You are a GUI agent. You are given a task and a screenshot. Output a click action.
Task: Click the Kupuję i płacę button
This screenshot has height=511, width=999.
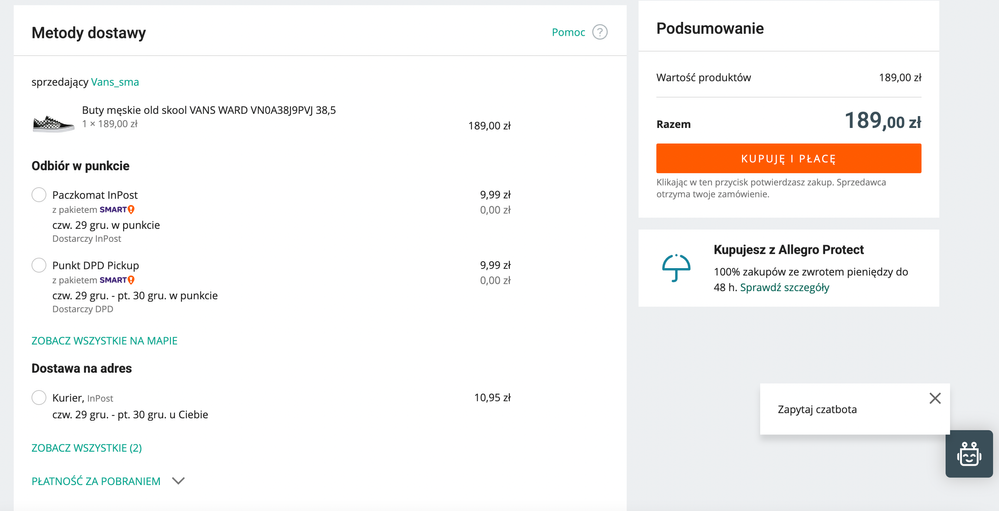coord(789,158)
